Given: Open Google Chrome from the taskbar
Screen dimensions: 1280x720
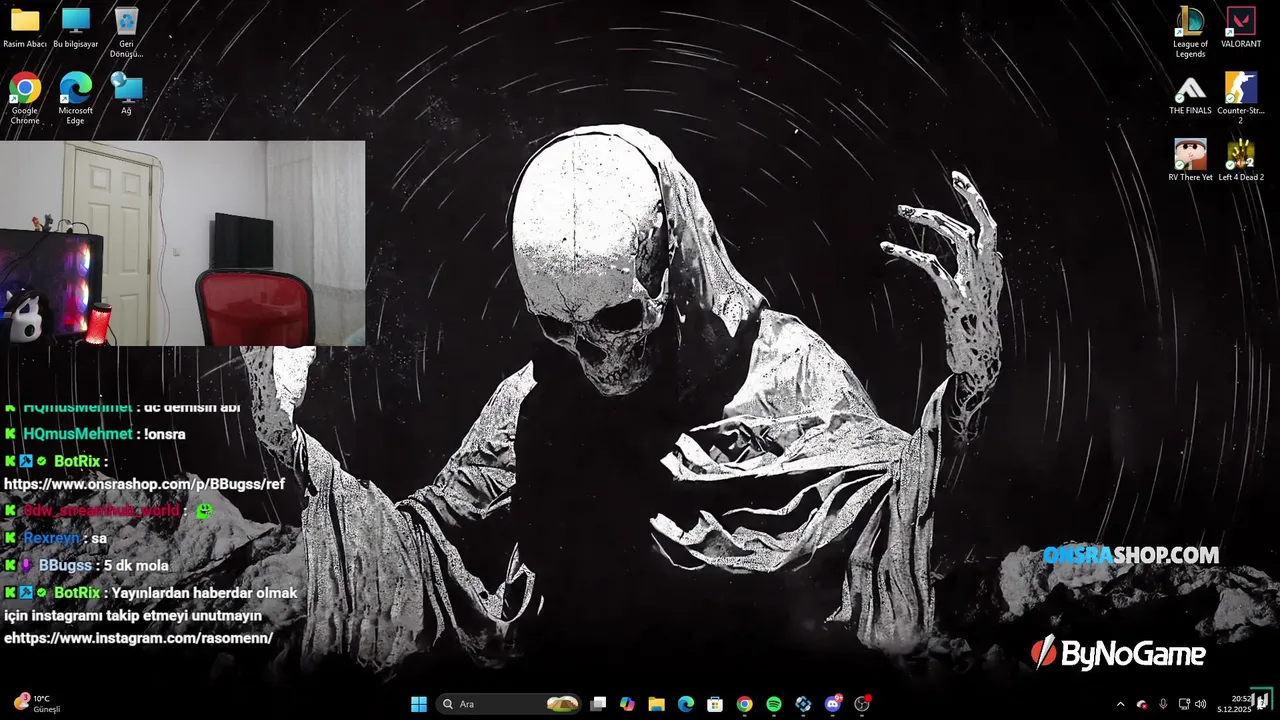Looking at the screenshot, I should click(744, 704).
